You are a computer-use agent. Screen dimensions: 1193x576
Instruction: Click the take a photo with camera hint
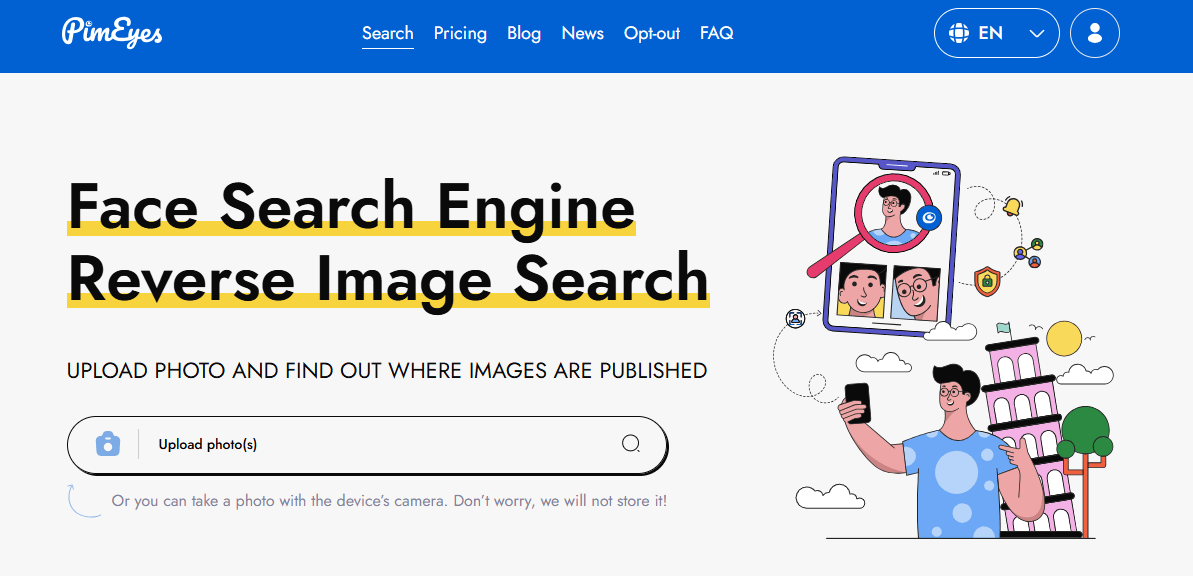click(x=388, y=501)
